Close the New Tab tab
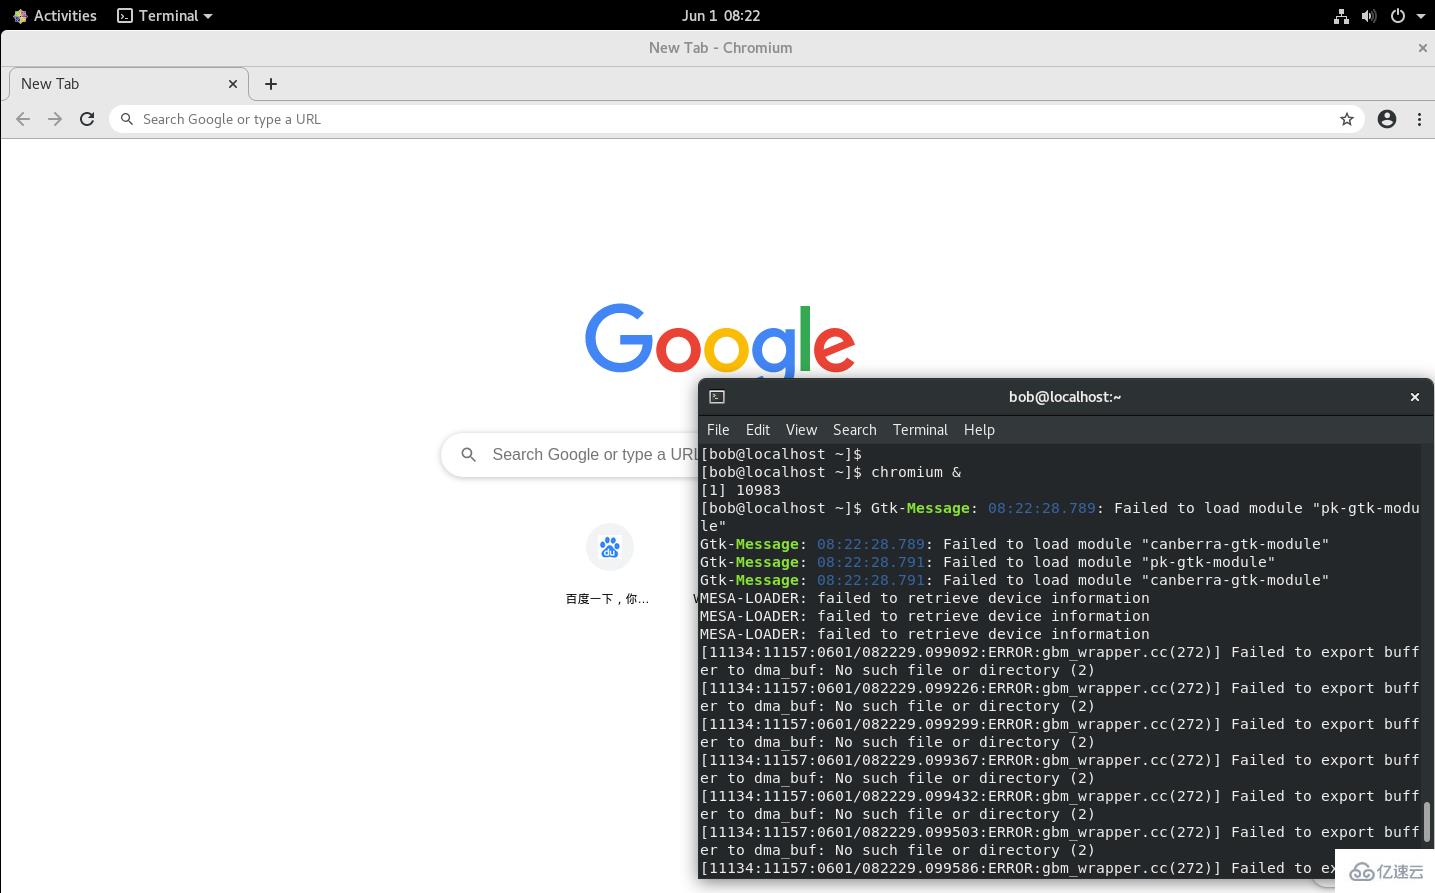This screenshot has width=1435, height=893. point(233,84)
